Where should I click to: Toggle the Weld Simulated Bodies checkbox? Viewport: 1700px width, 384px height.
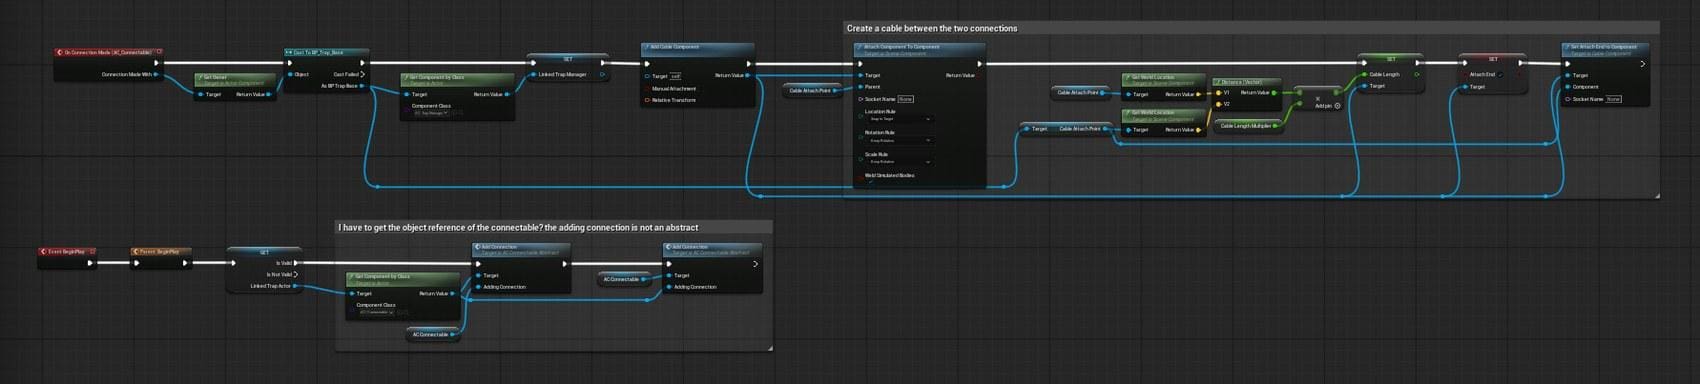[871, 182]
